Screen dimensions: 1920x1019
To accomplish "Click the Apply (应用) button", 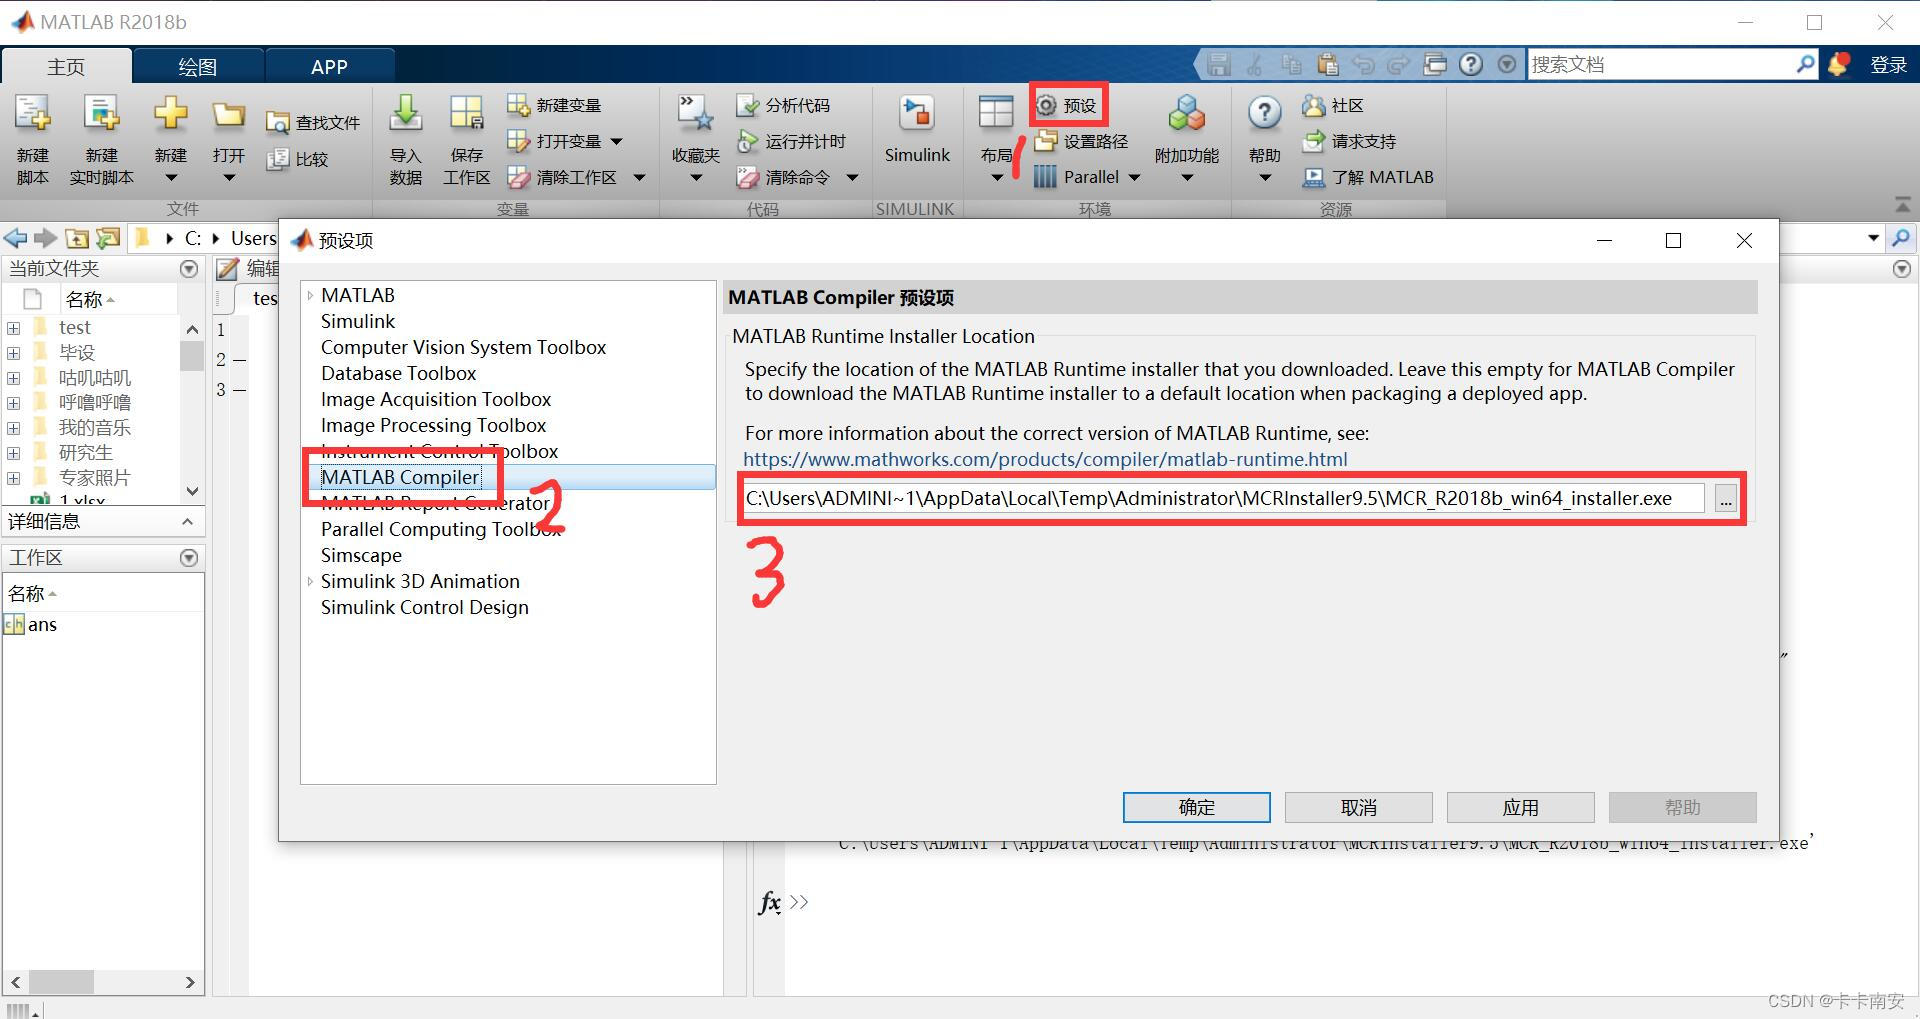I will (1520, 807).
